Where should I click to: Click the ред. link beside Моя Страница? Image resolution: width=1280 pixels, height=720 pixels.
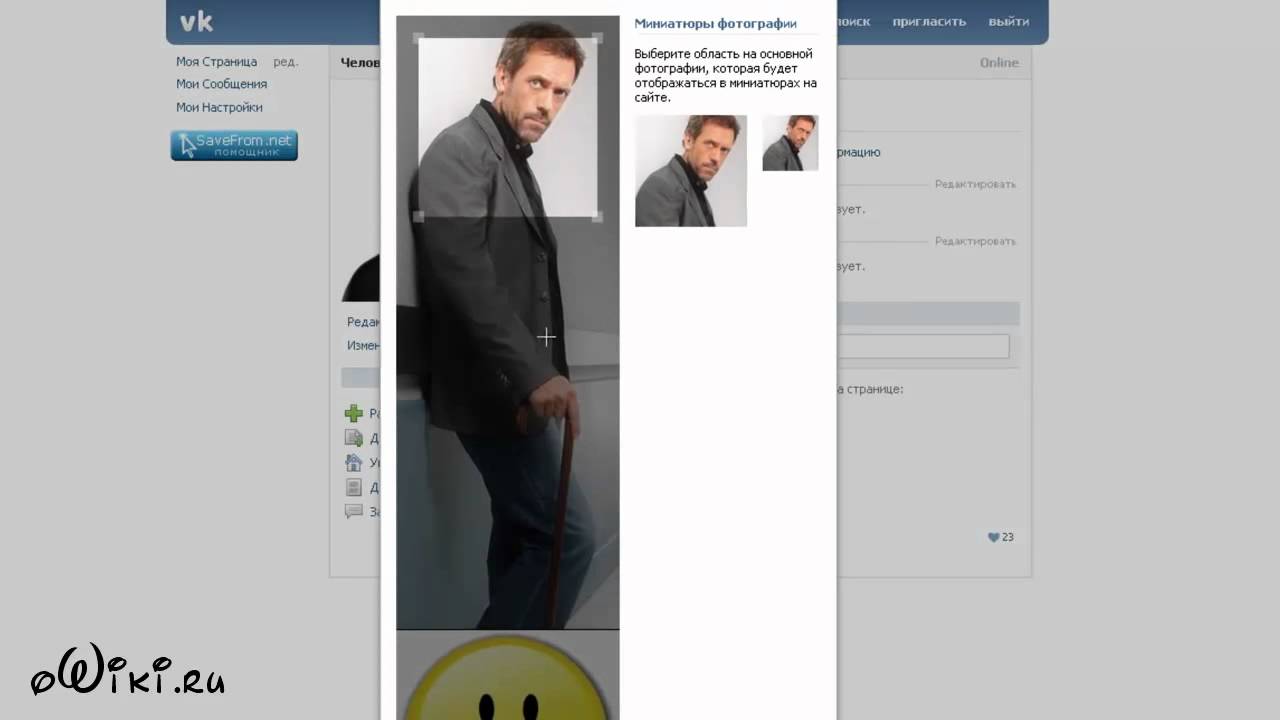coord(286,62)
